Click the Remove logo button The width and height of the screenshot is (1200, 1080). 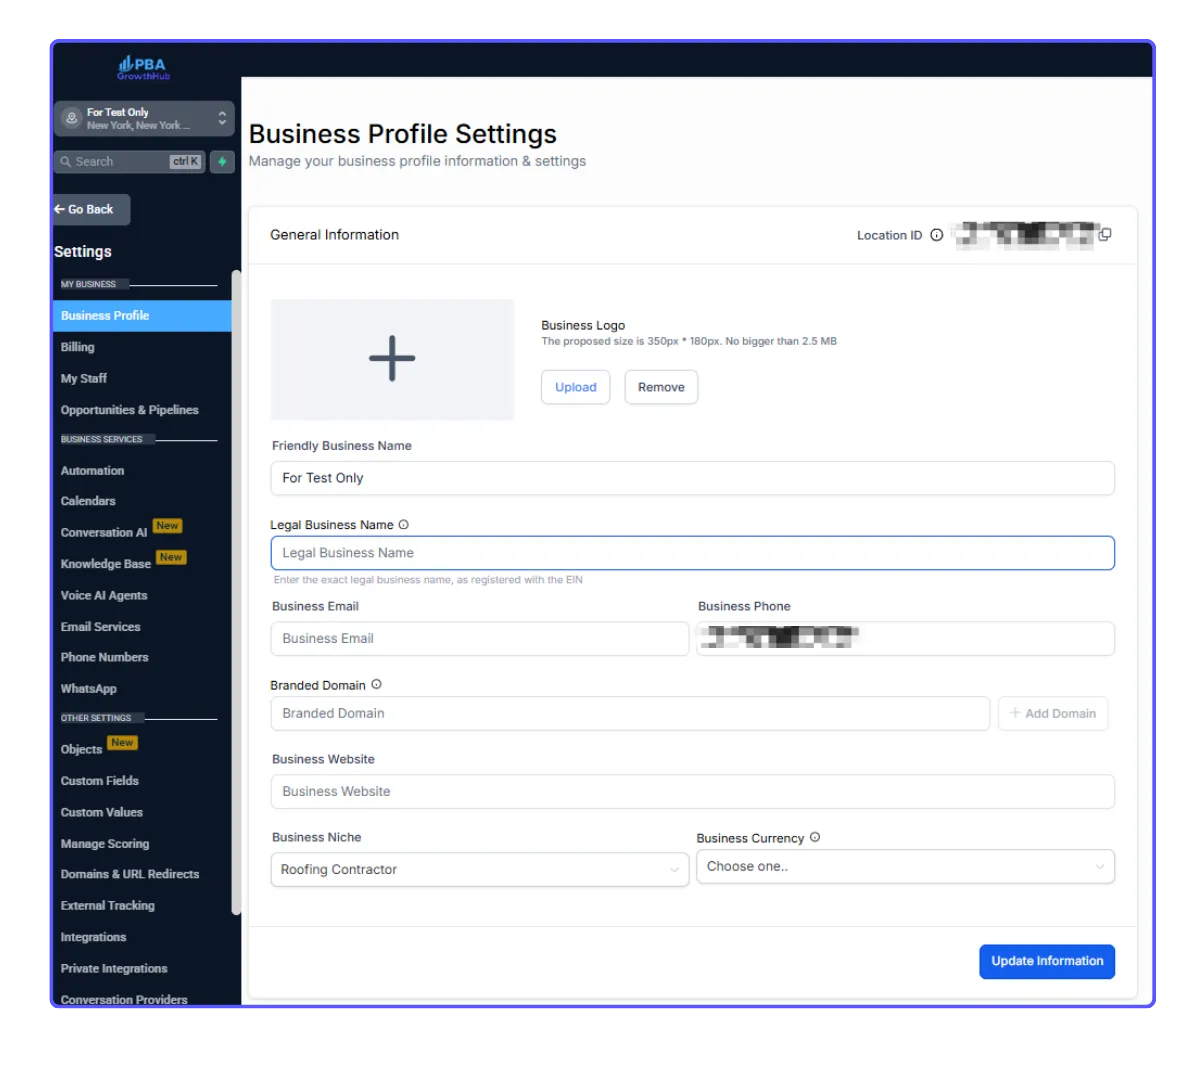(x=661, y=387)
